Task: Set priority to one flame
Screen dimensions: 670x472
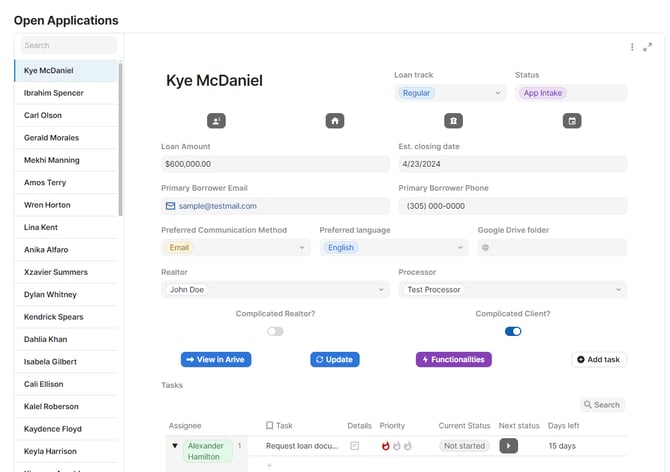Action: (x=385, y=446)
